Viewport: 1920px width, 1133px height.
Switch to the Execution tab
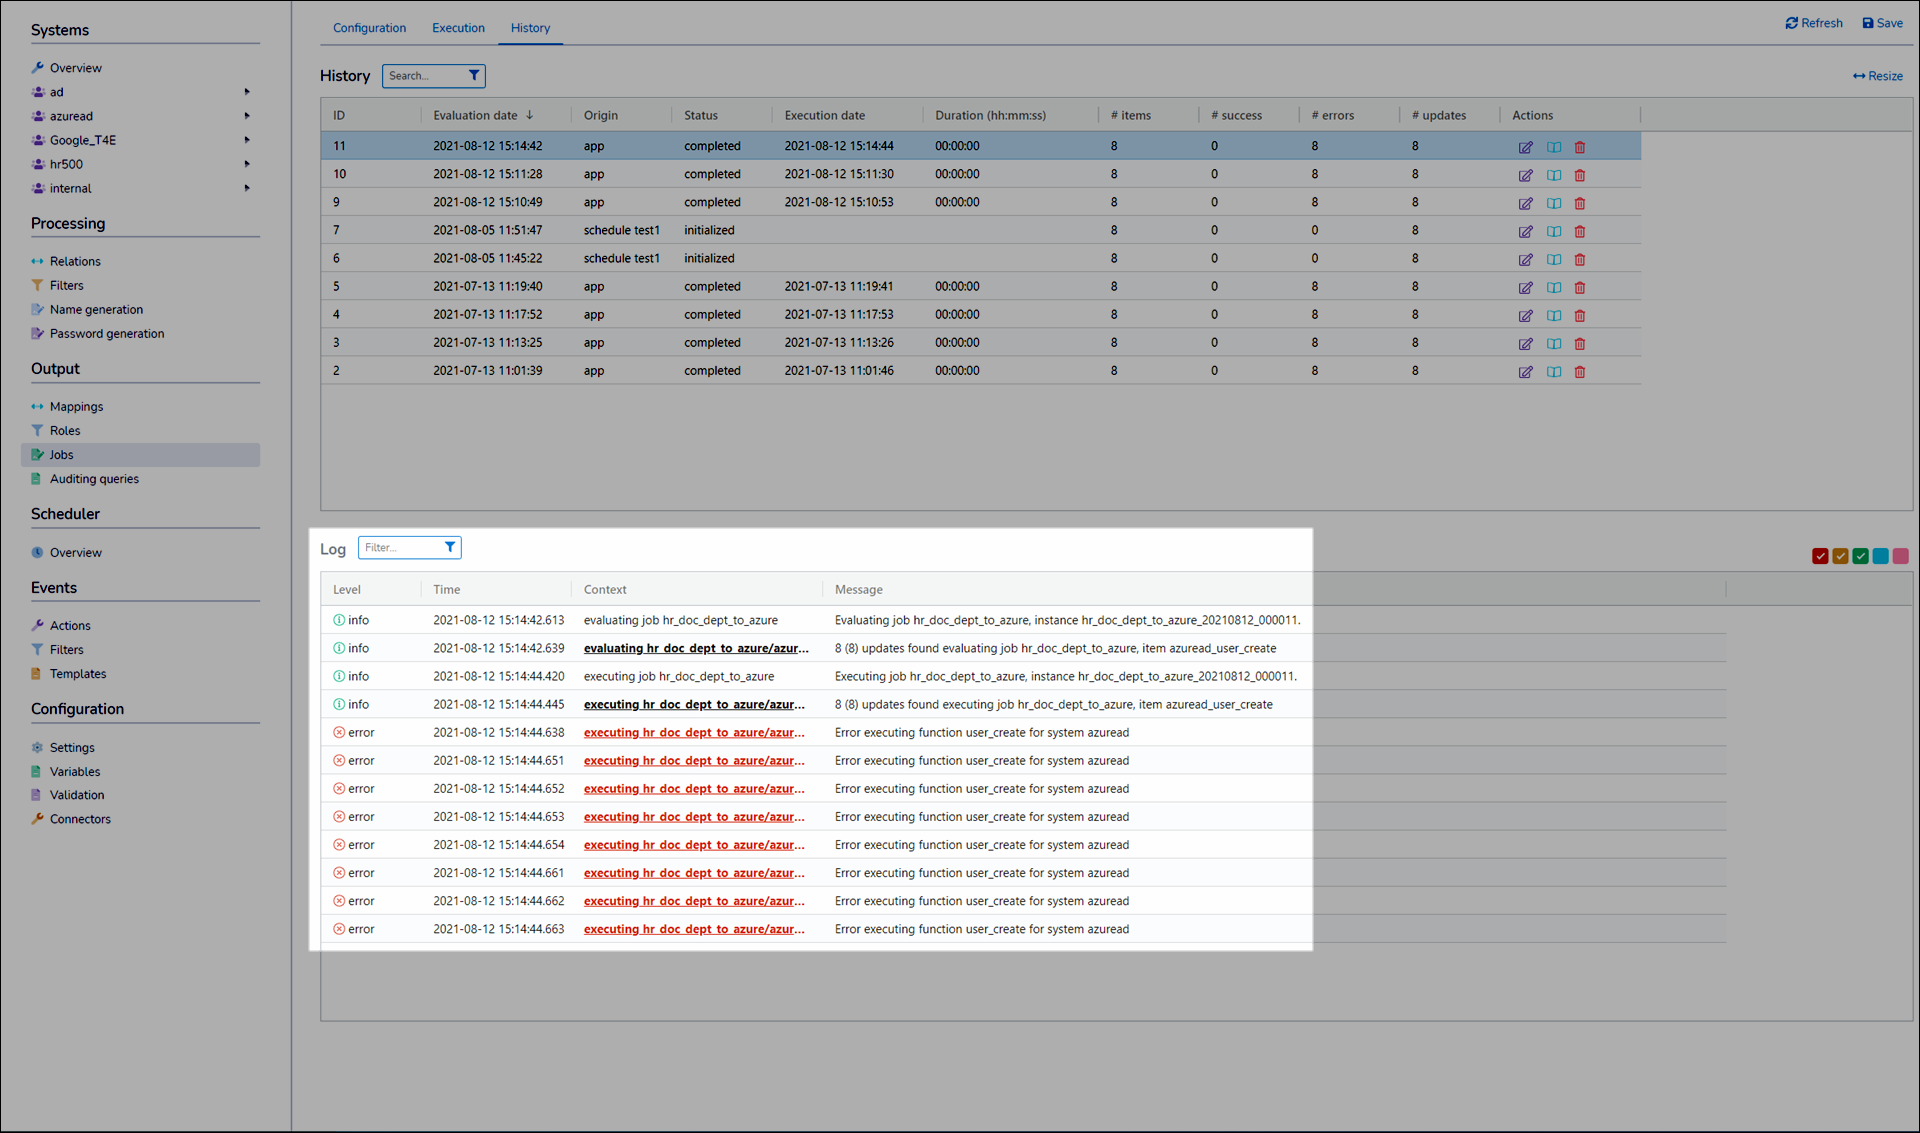pyautogui.click(x=458, y=28)
